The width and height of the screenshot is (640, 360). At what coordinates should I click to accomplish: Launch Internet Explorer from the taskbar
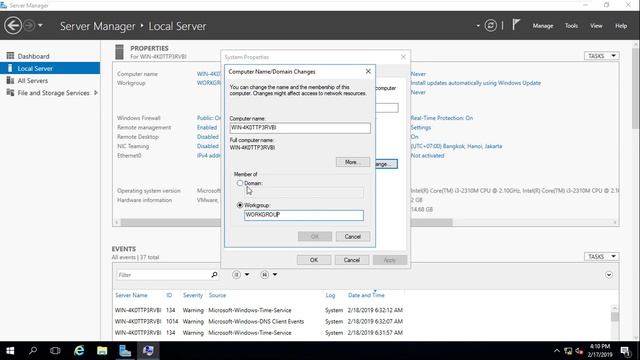[79, 351]
